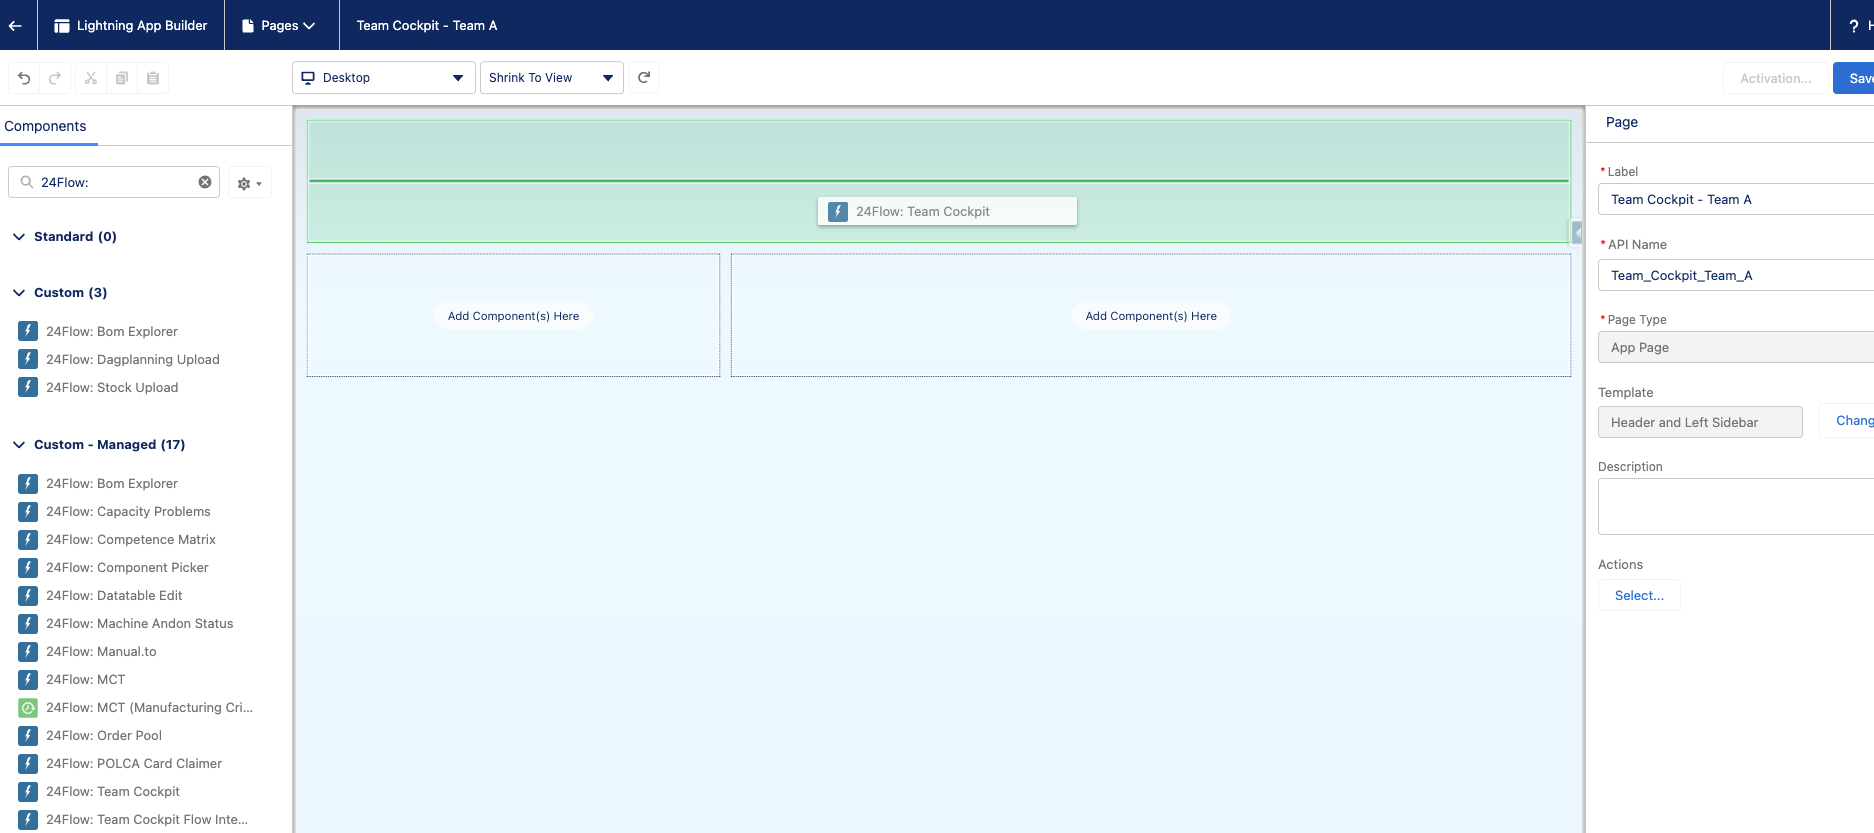Collapse the Standard components section
The image size is (1874, 833).
click(19, 237)
